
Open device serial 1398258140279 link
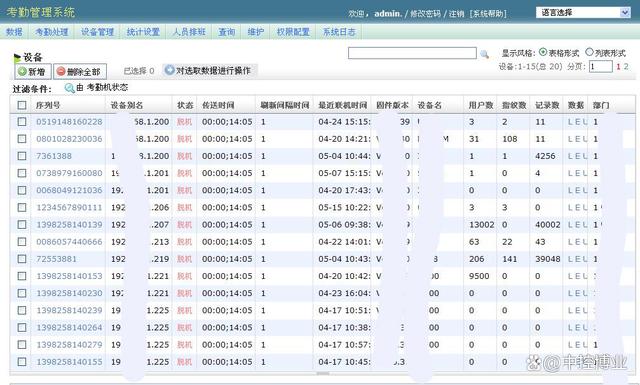(69, 345)
